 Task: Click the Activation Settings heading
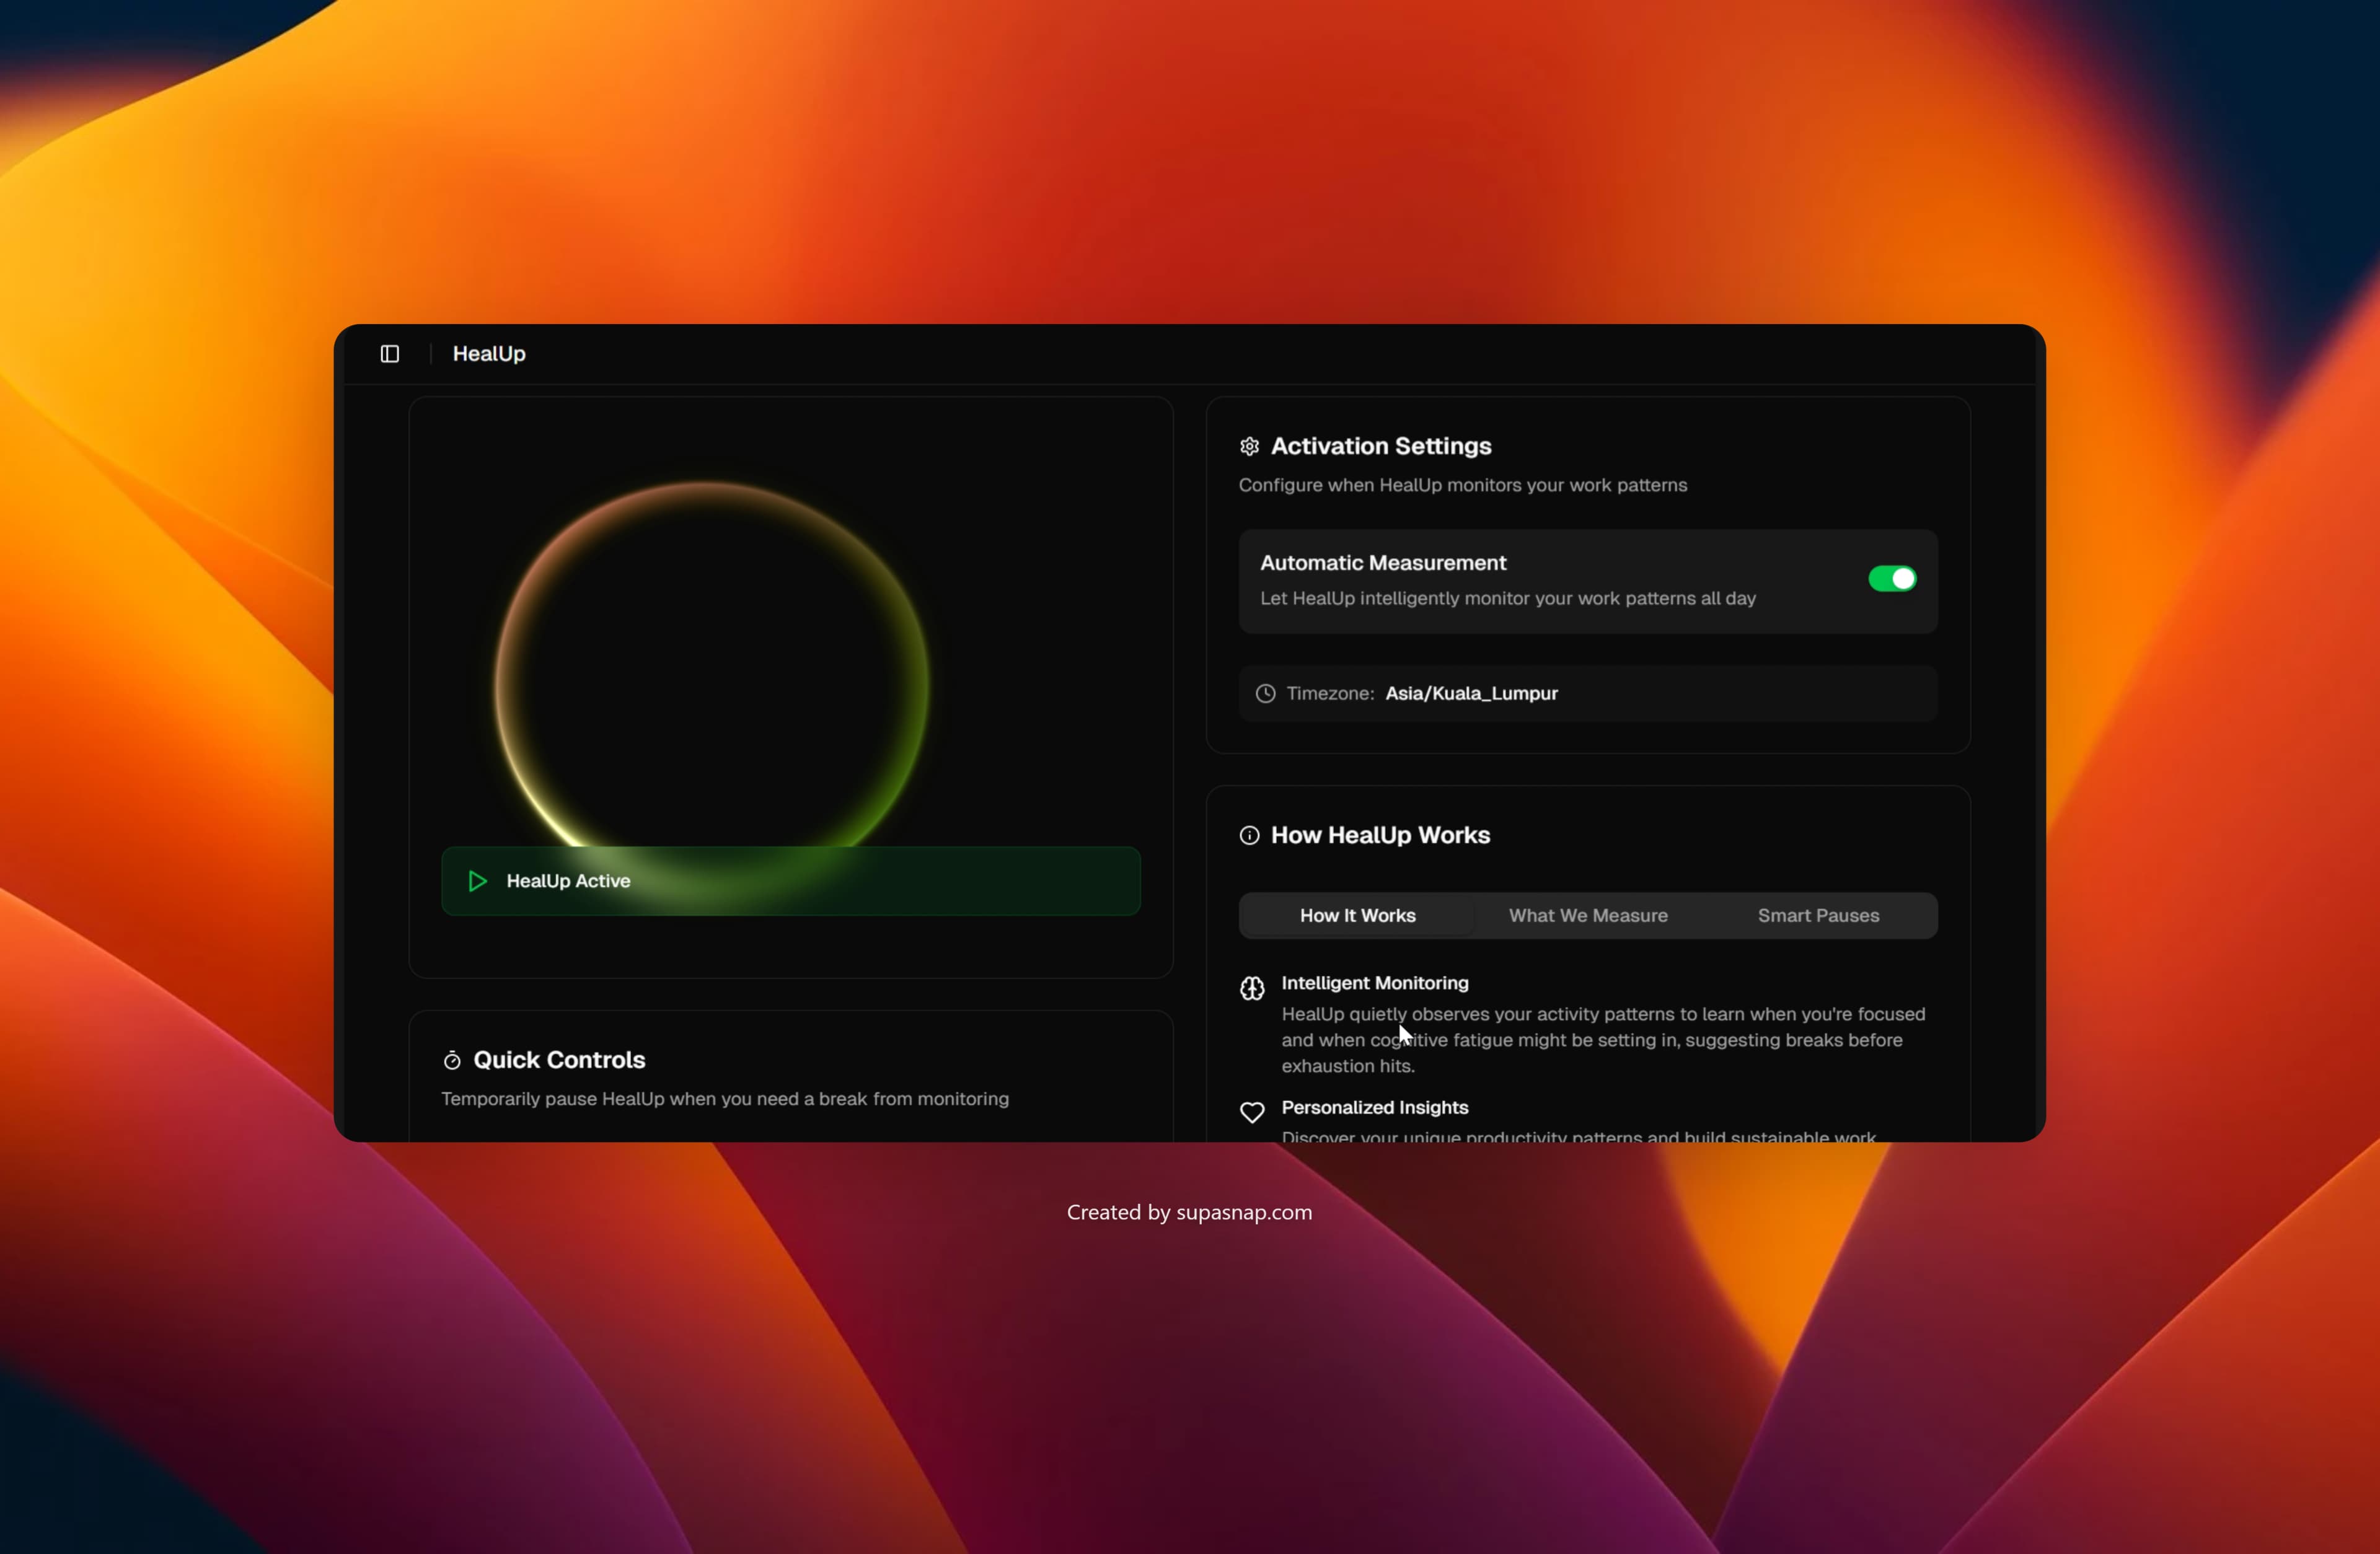[x=1381, y=446]
